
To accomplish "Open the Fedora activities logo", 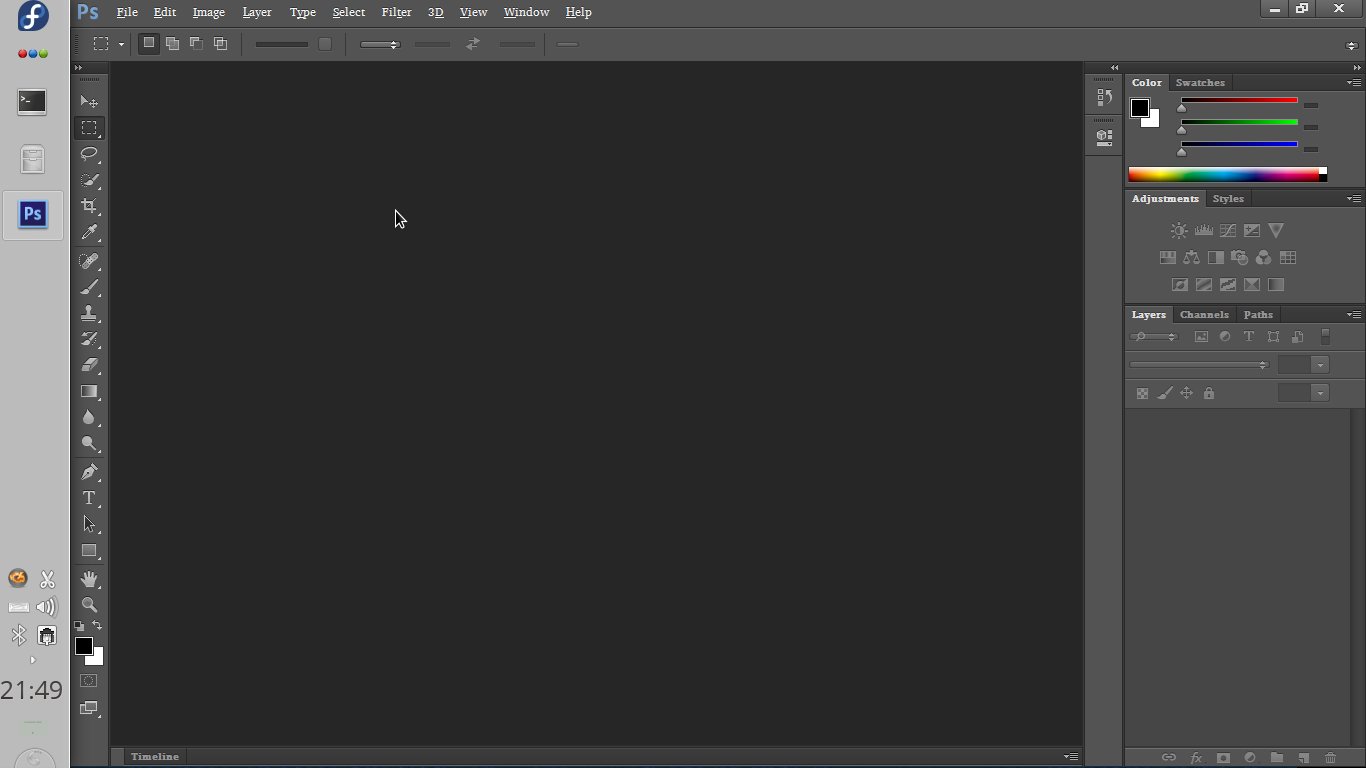I will 33,17.
